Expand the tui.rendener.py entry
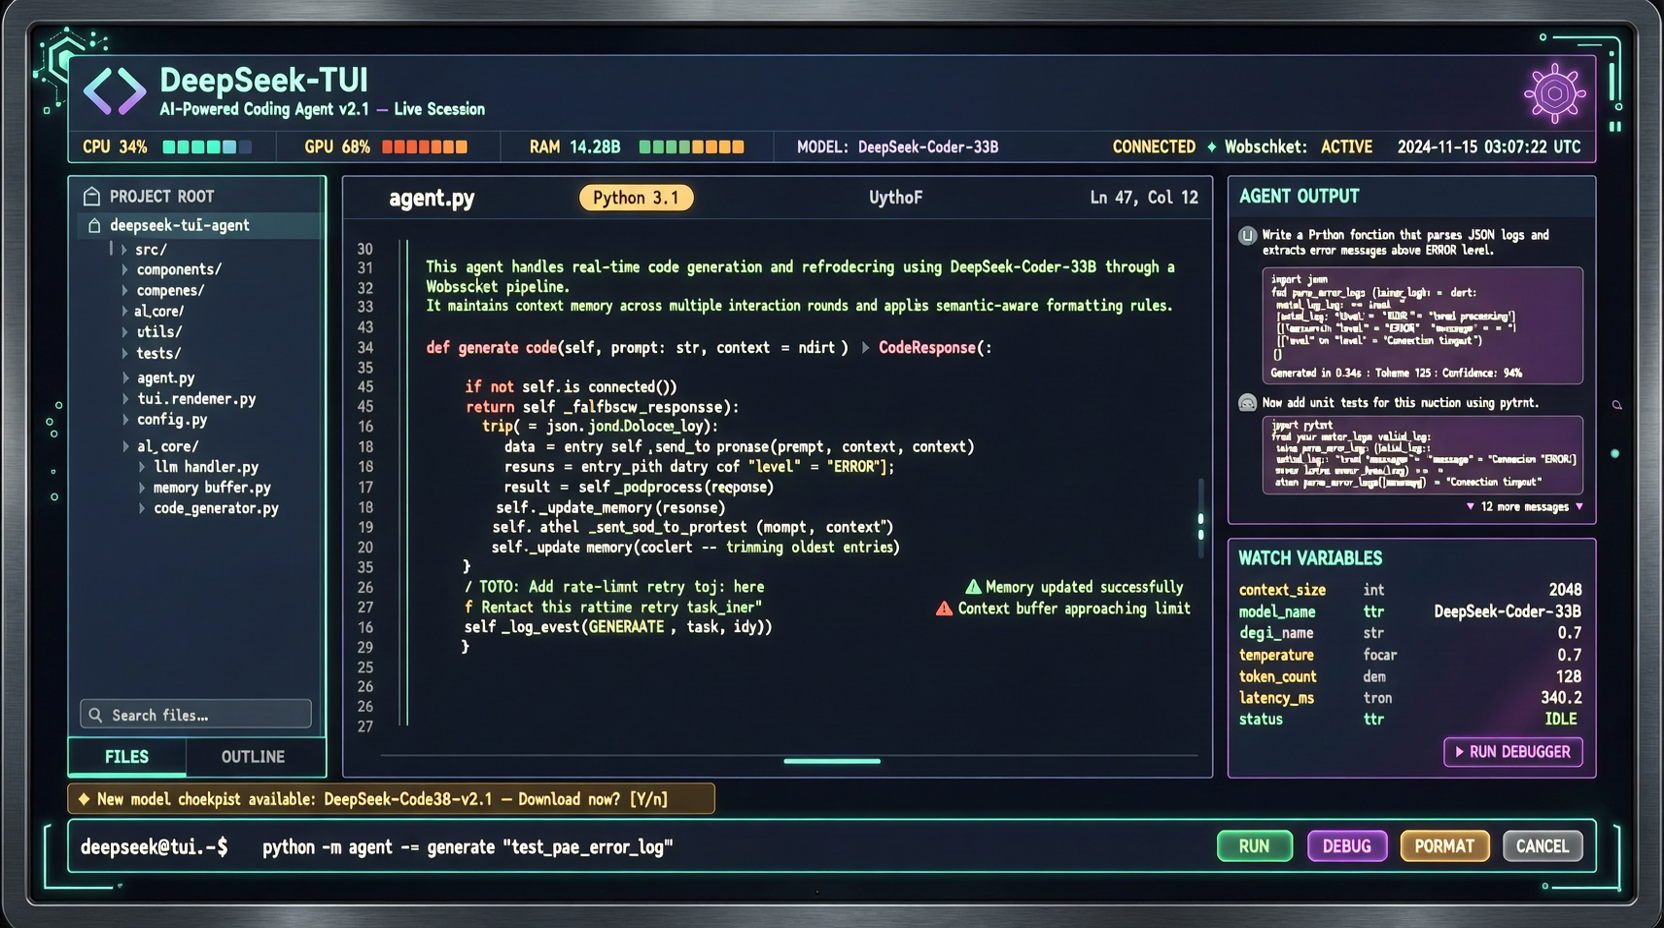Viewport: 1664px width, 928px height. pyautogui.click(x=126, y=399)
